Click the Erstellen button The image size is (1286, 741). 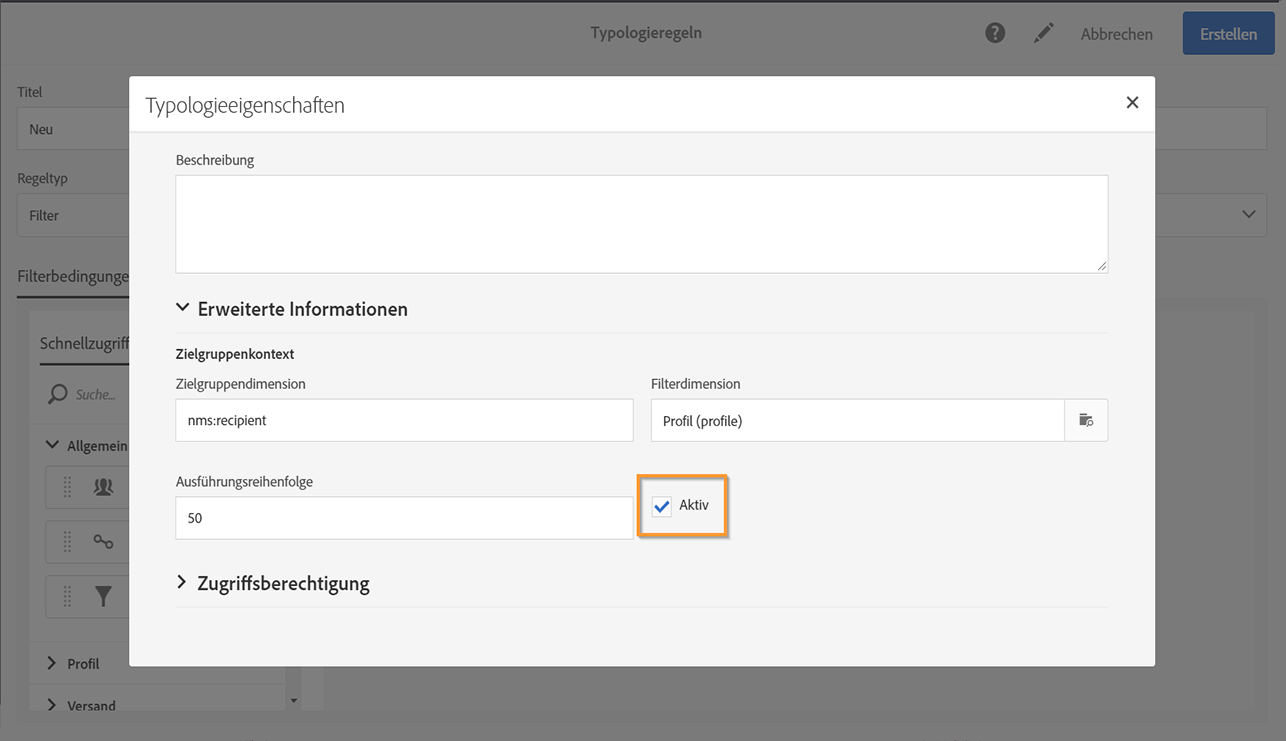(1228, 34)
